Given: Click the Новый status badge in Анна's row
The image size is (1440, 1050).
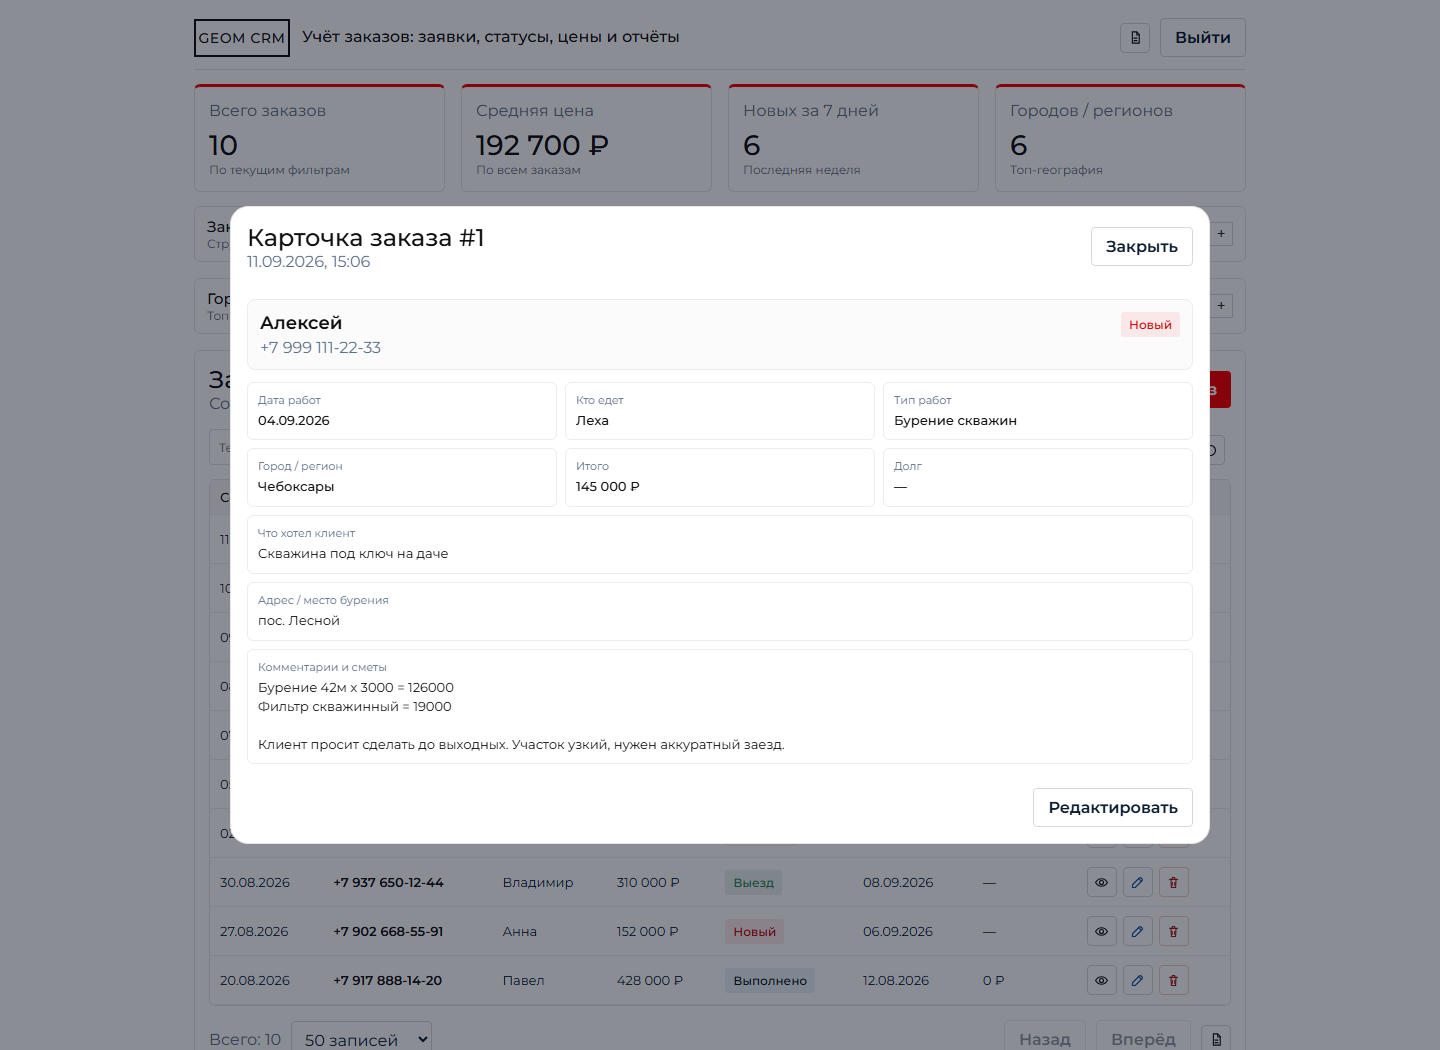Looking at the screenshot, I should (754, 932).
